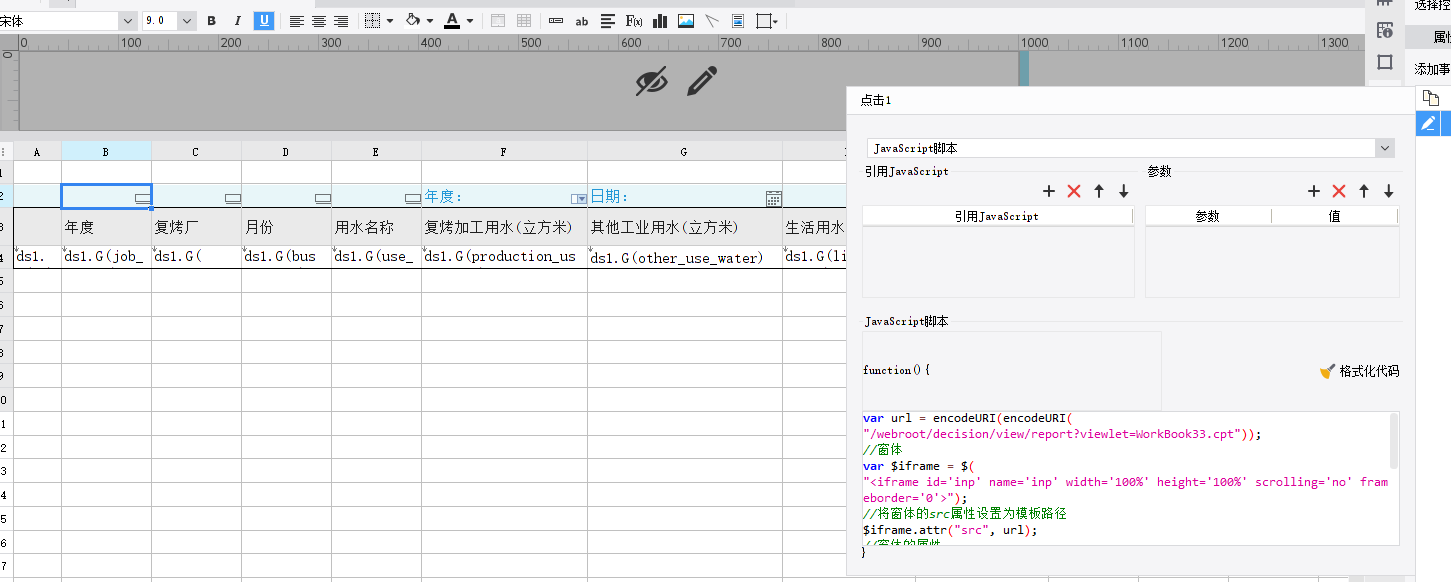1451x582 pixels.
Task: Toggle the underline button
Action: click(x=264, y=21)
